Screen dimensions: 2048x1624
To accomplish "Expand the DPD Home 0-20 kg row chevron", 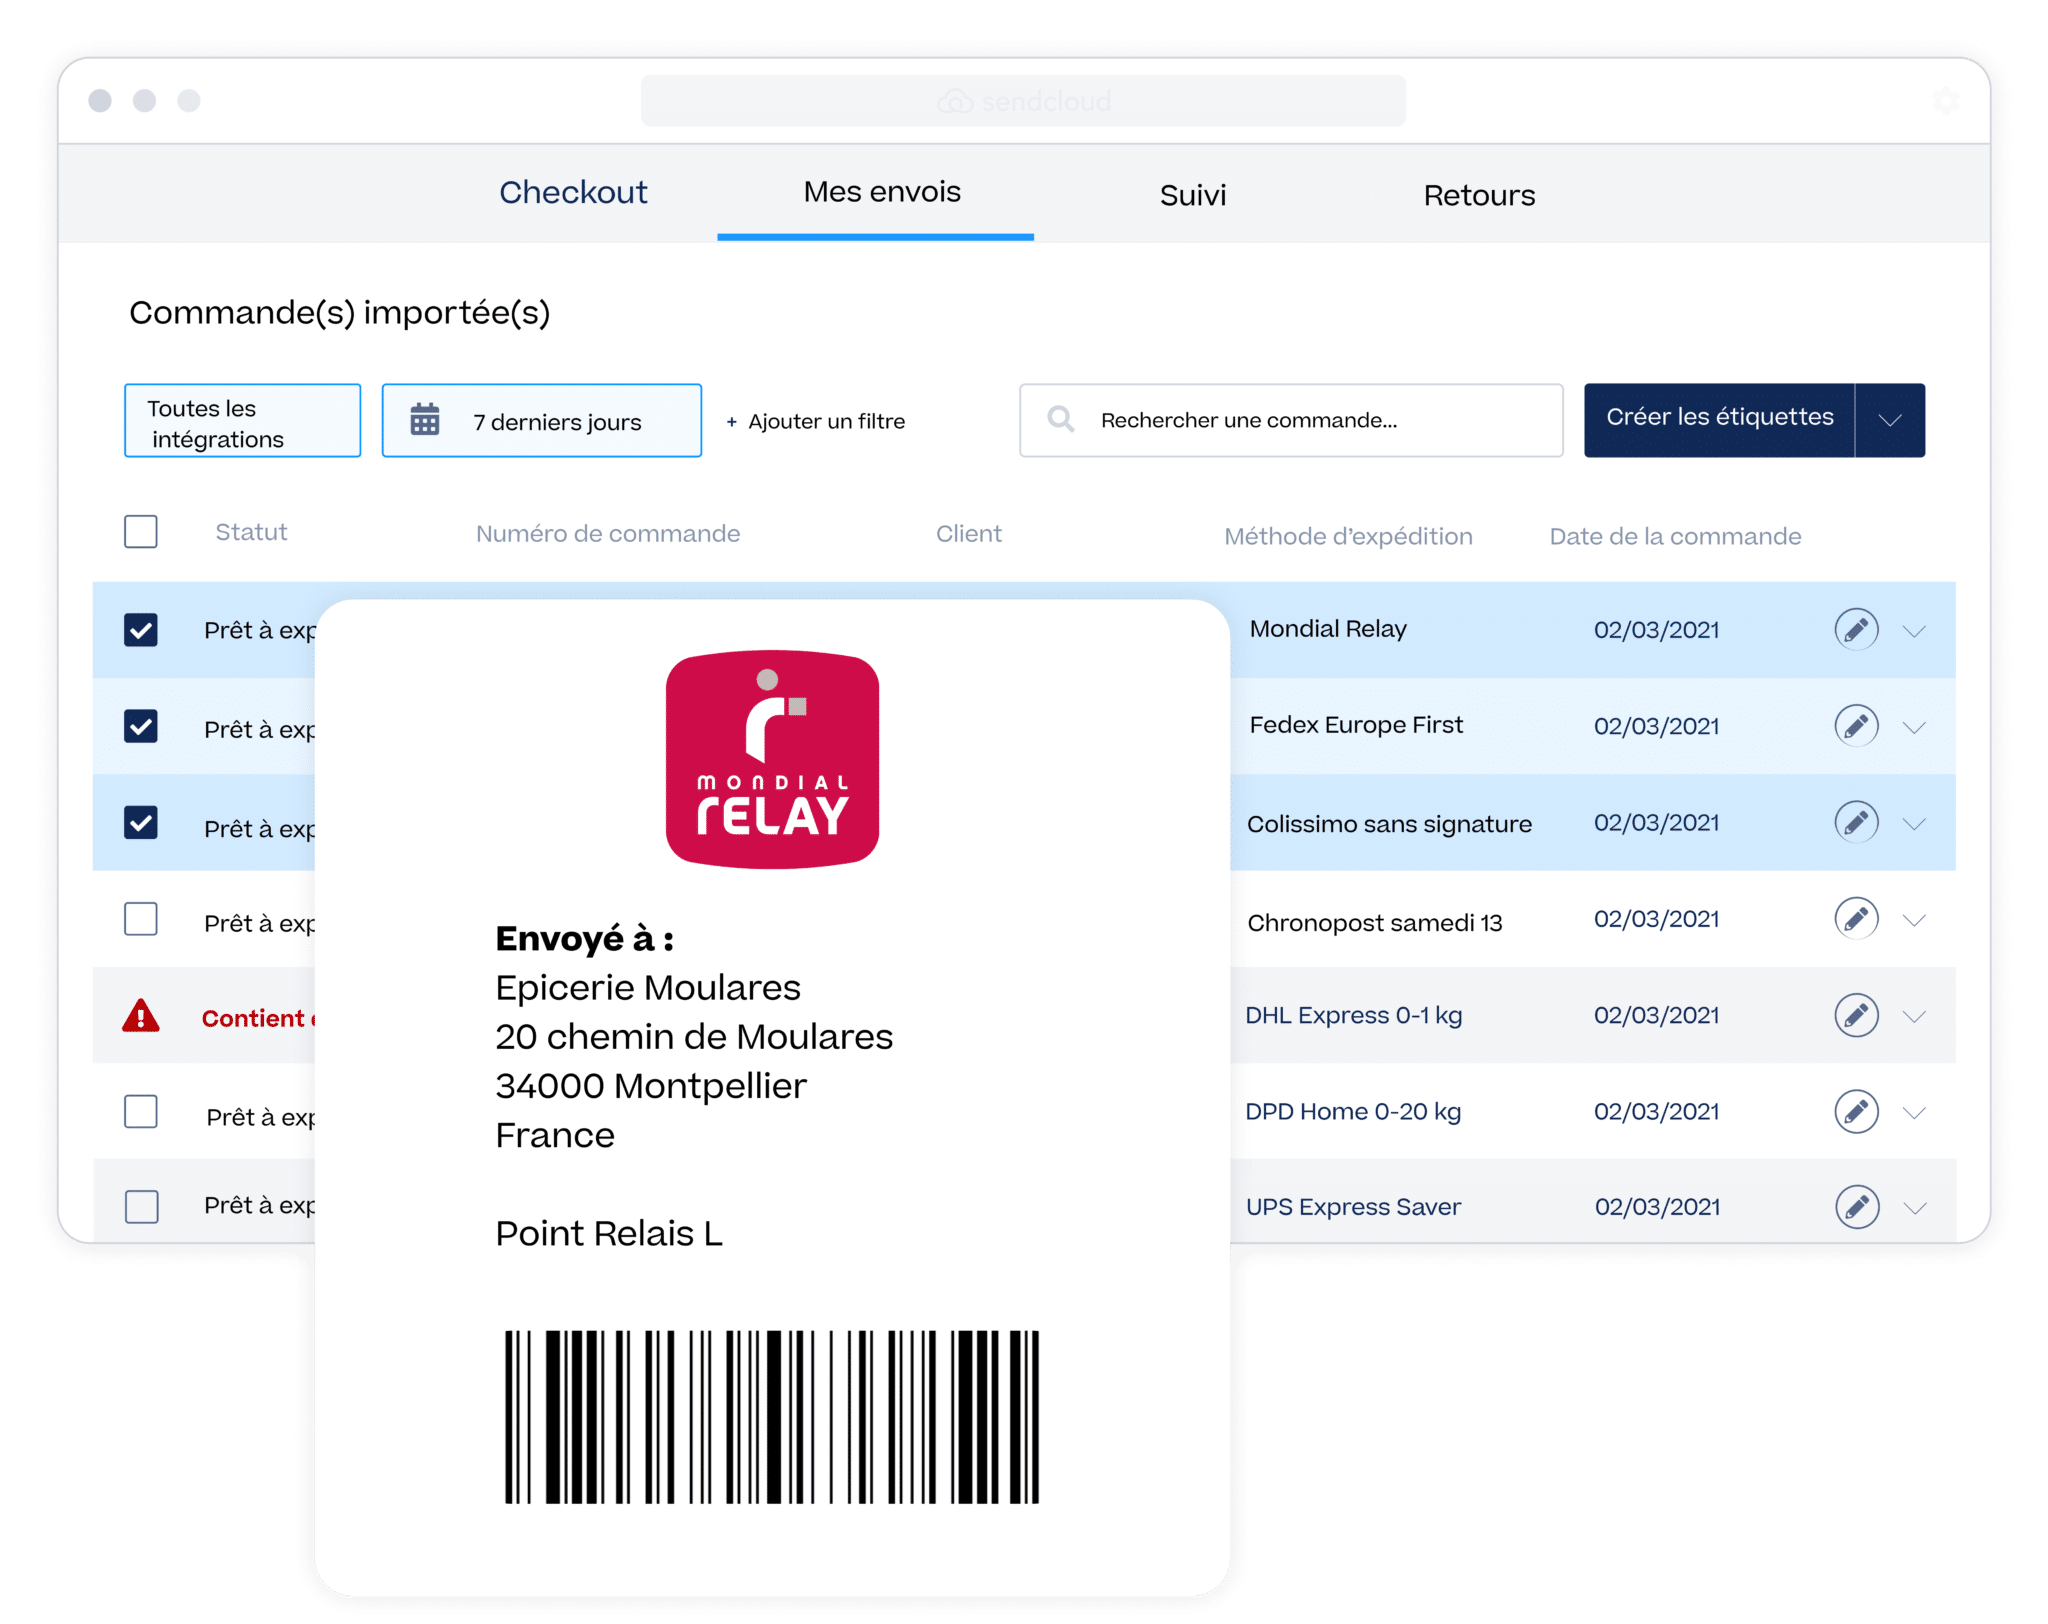I will click(x=1914, y=1112).
